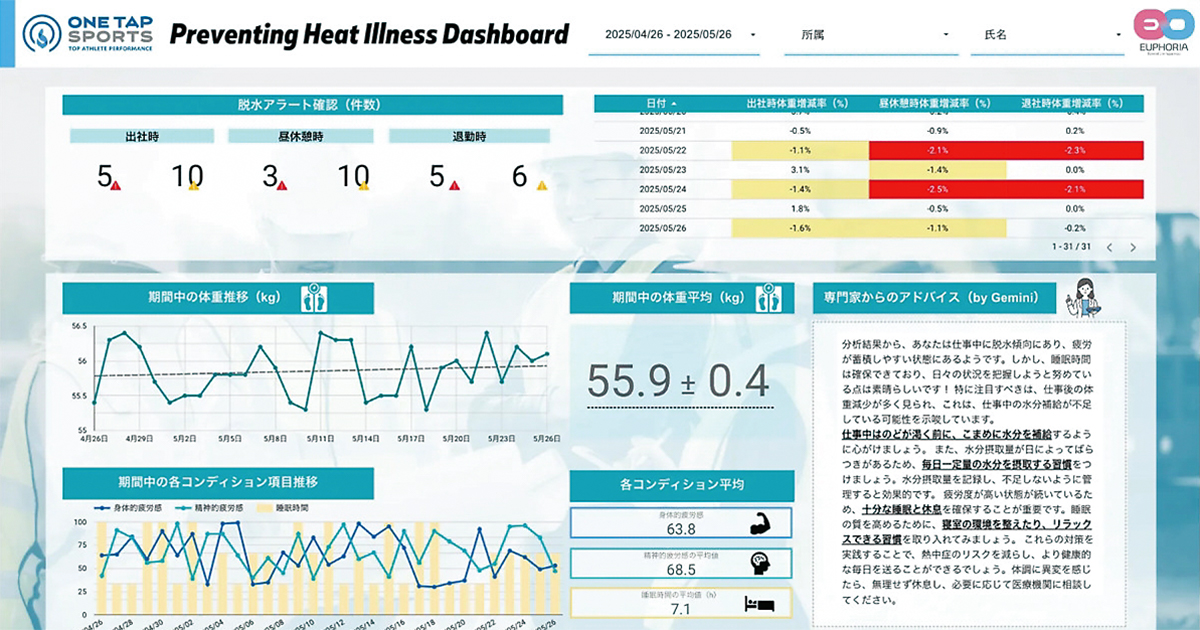Open the date range 2025/04/26 - 2025/05/26 picker
This screenshot has height=630, width=1200.
click(680, 34)
